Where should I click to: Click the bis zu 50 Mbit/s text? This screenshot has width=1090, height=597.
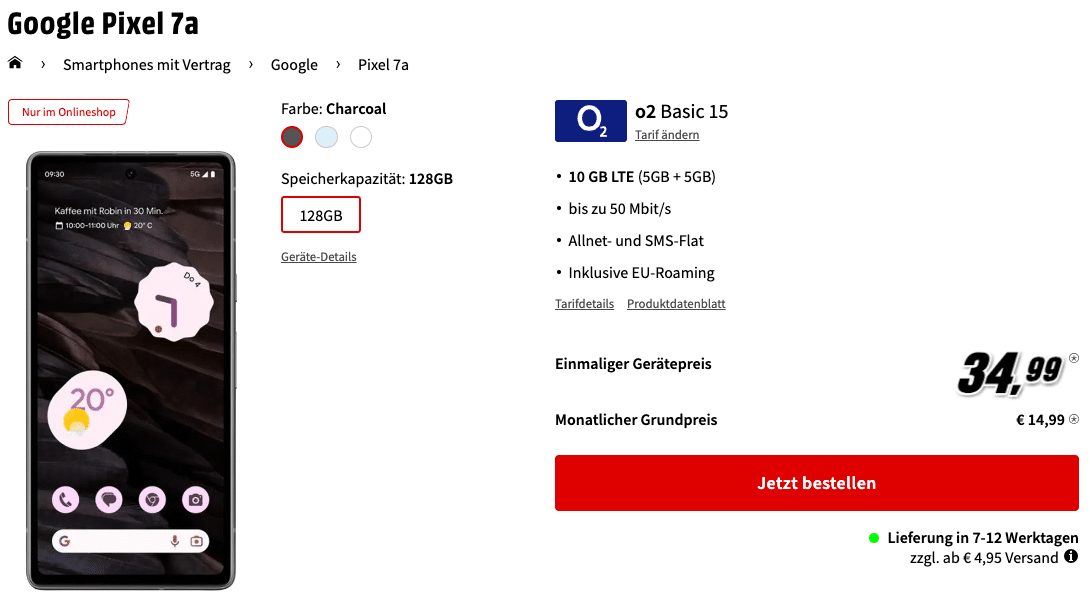(619, 208)
